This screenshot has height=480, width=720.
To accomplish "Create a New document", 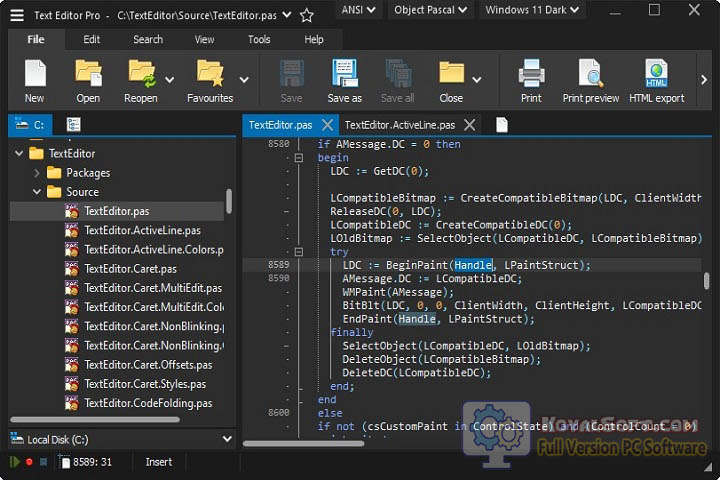I will 35,81.
